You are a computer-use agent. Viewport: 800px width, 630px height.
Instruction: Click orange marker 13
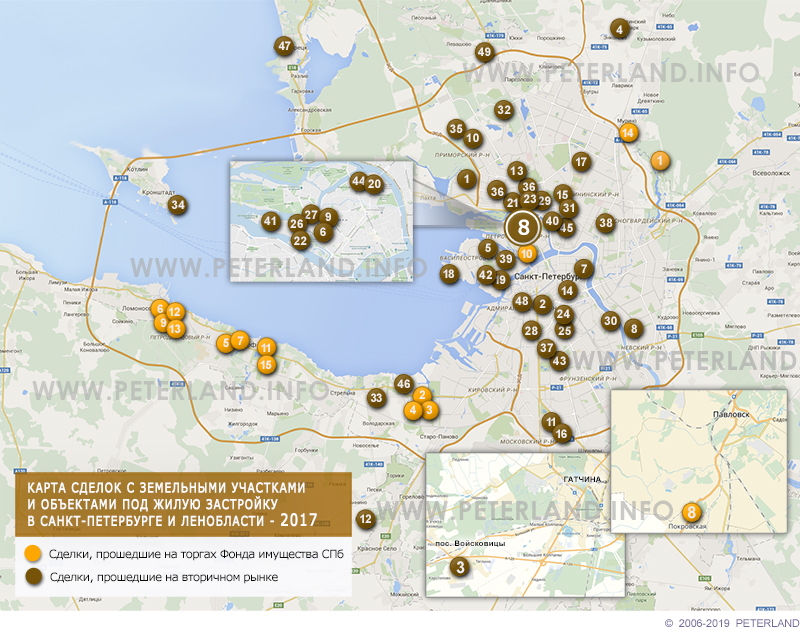[175, 329]
